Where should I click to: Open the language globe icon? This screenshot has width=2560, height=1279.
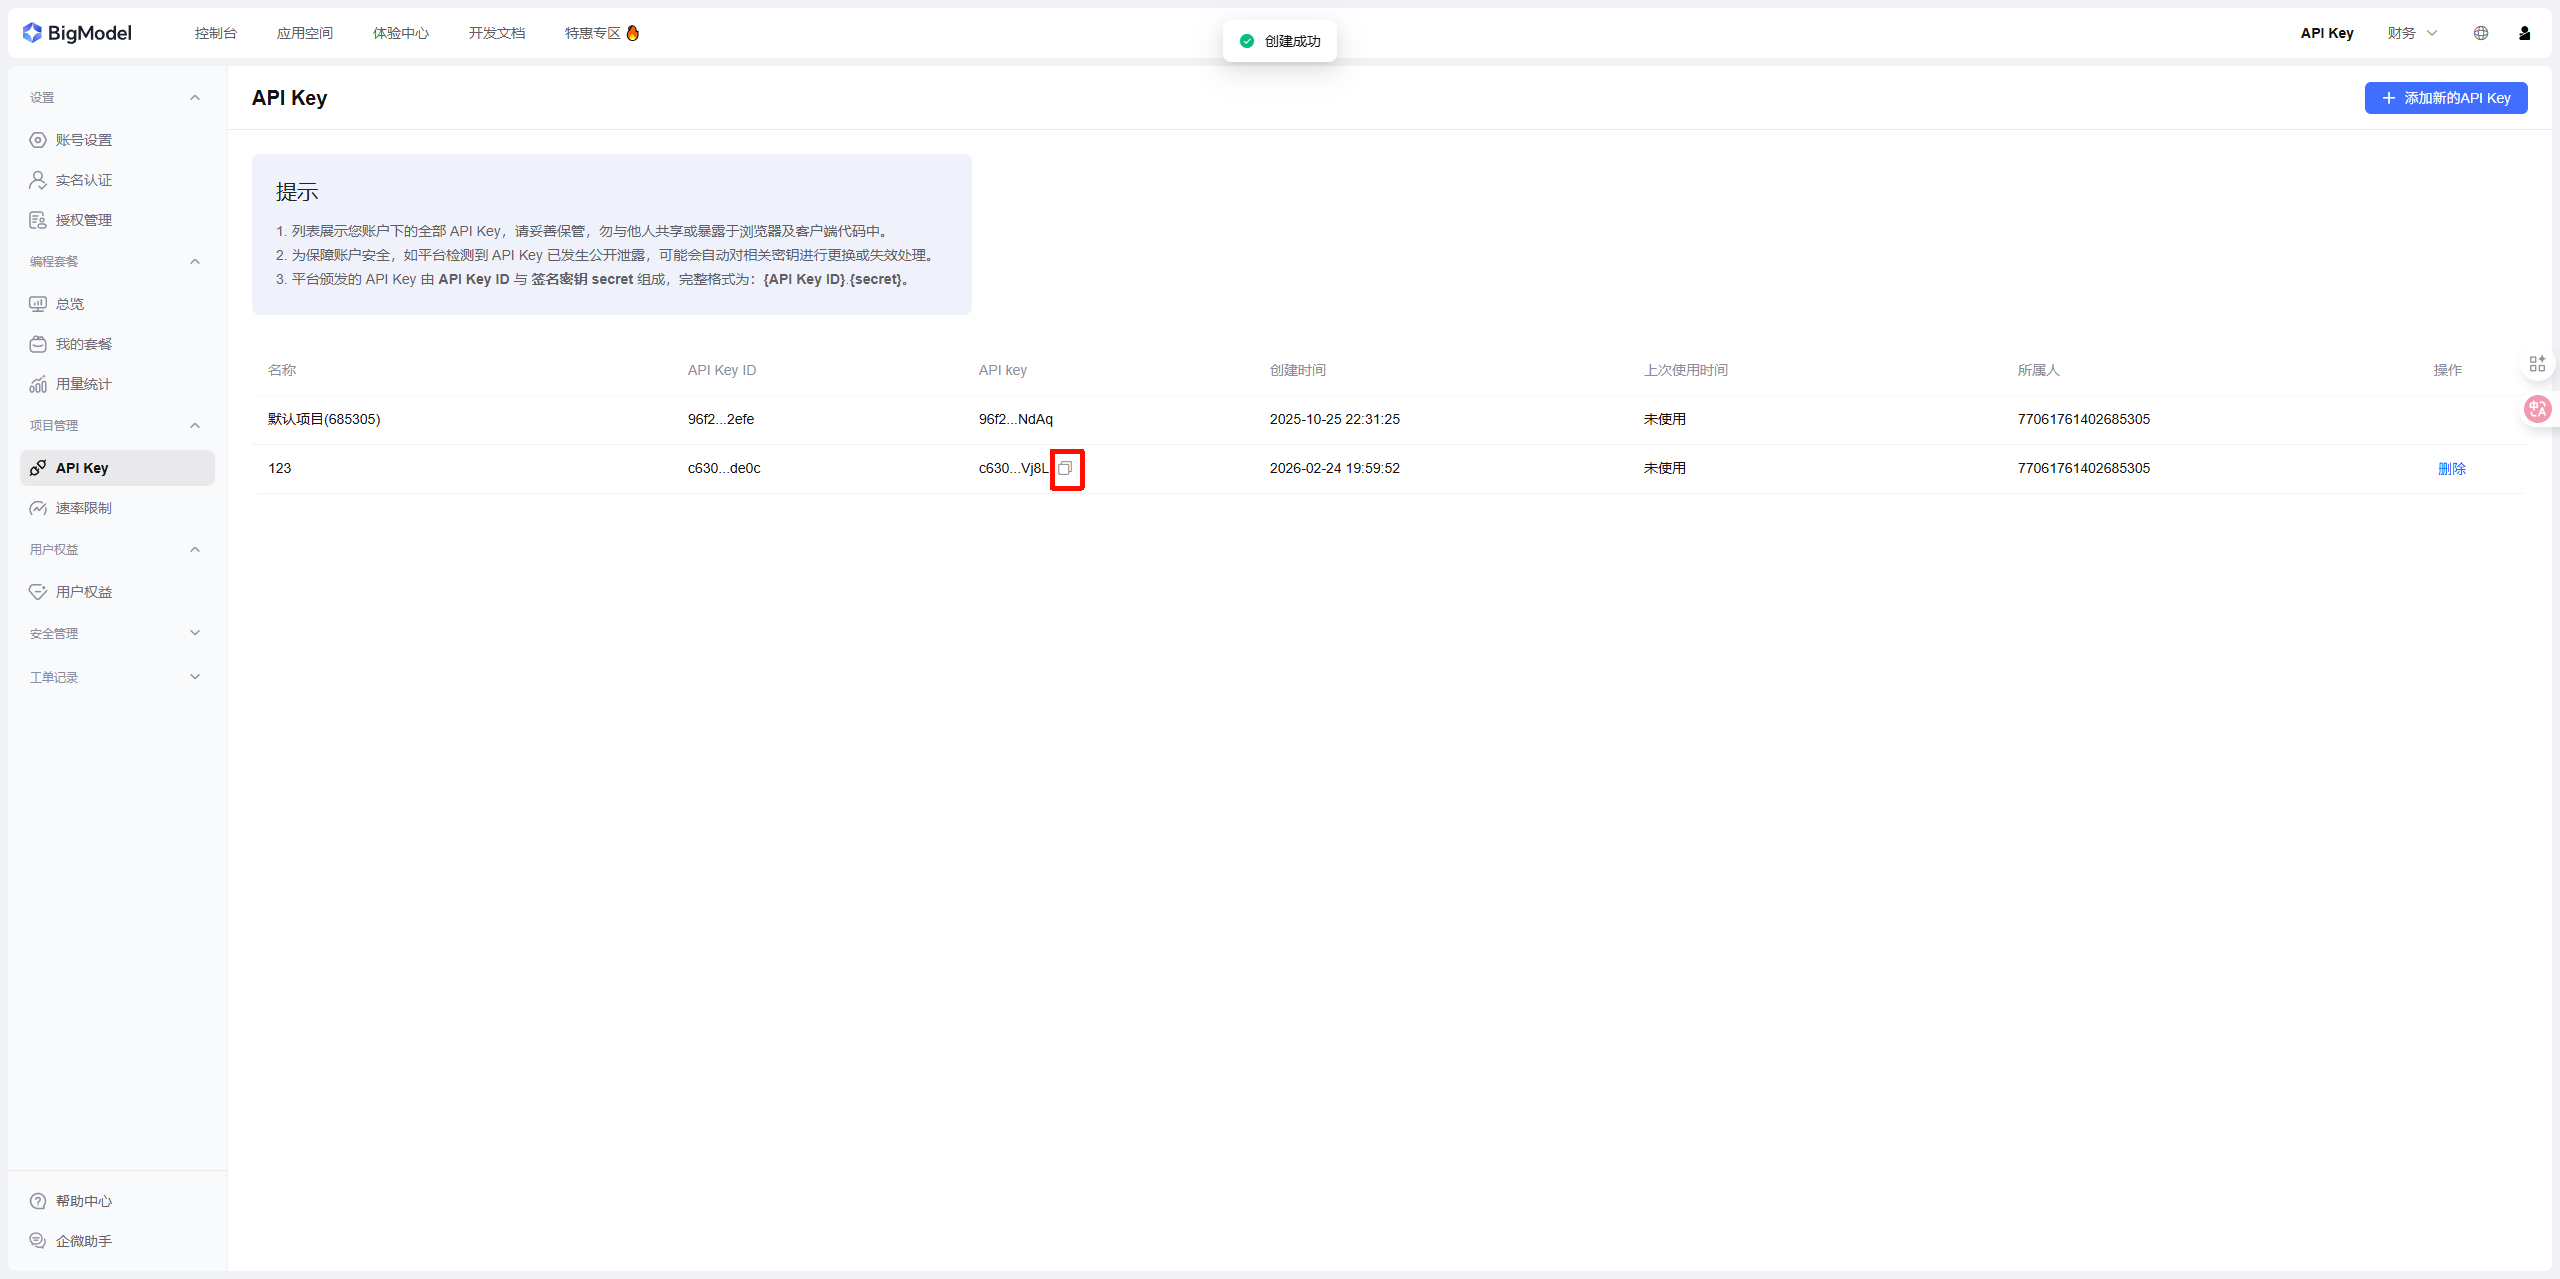tap(2480, 33)
